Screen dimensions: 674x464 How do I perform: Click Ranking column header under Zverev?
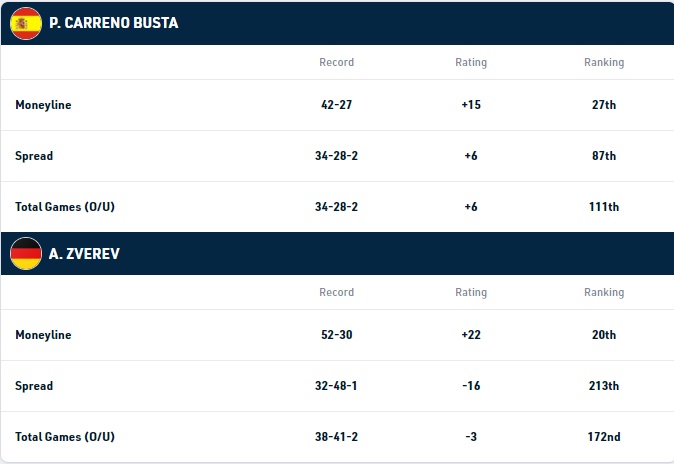pyautogui.click(x=604, y=292)
